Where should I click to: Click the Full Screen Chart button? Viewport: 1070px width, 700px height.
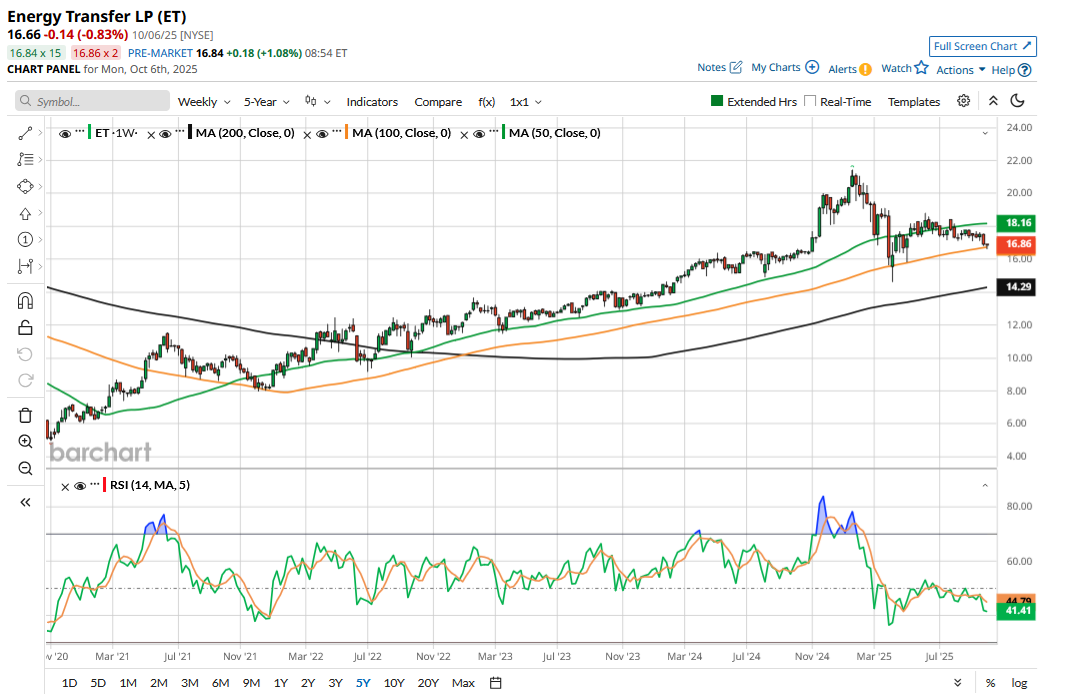982,46
